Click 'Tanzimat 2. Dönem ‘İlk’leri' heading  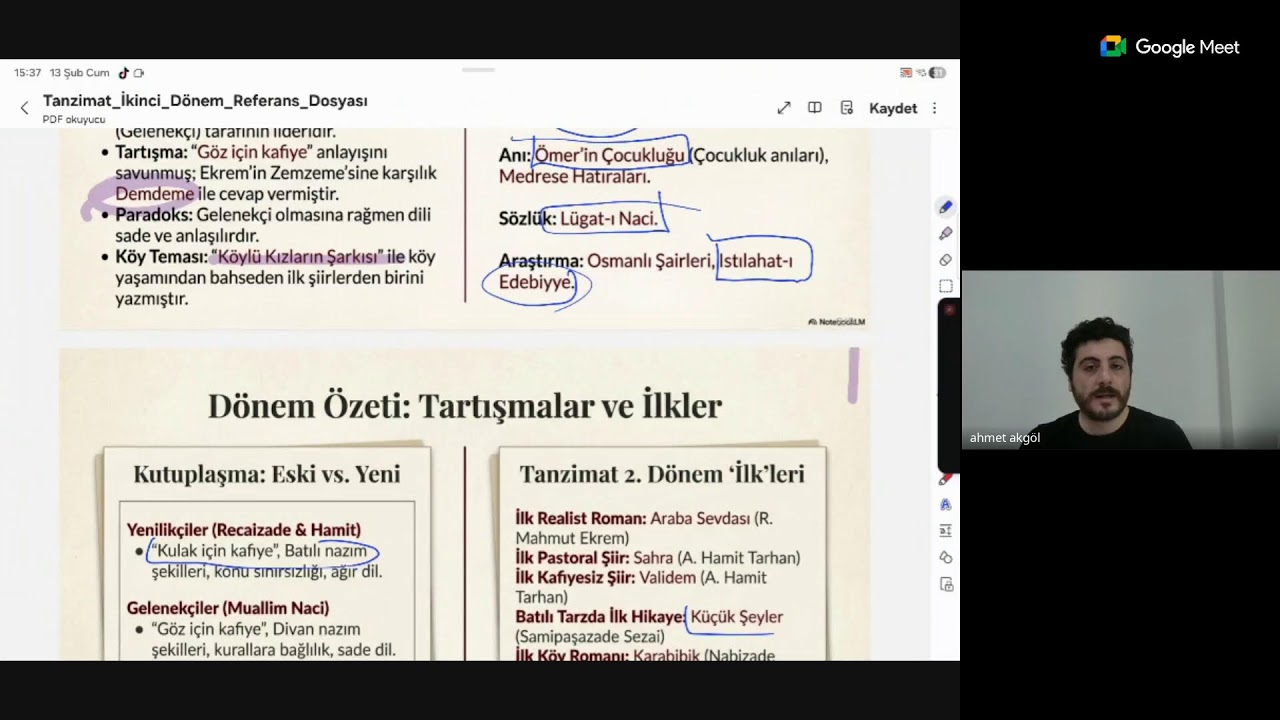click(x=662, y=474)
